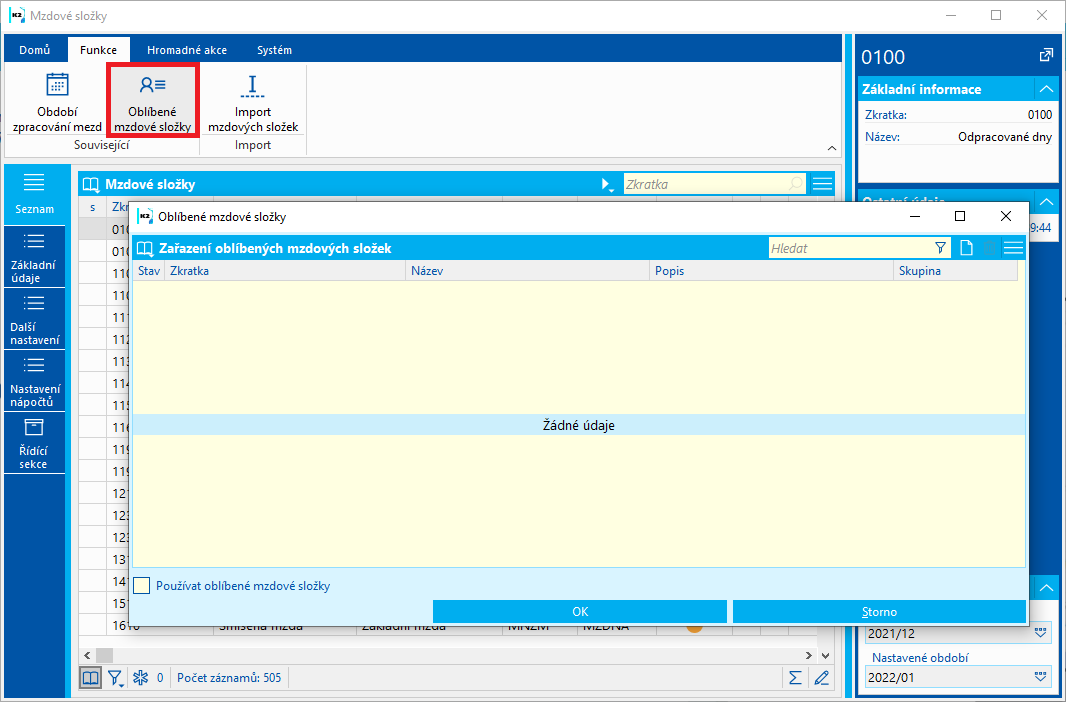The width and height of the screenshot is (1066, 702).
Task: Focus the Zkratka search field
Action: pyautogui.click(x=705, y=184)
